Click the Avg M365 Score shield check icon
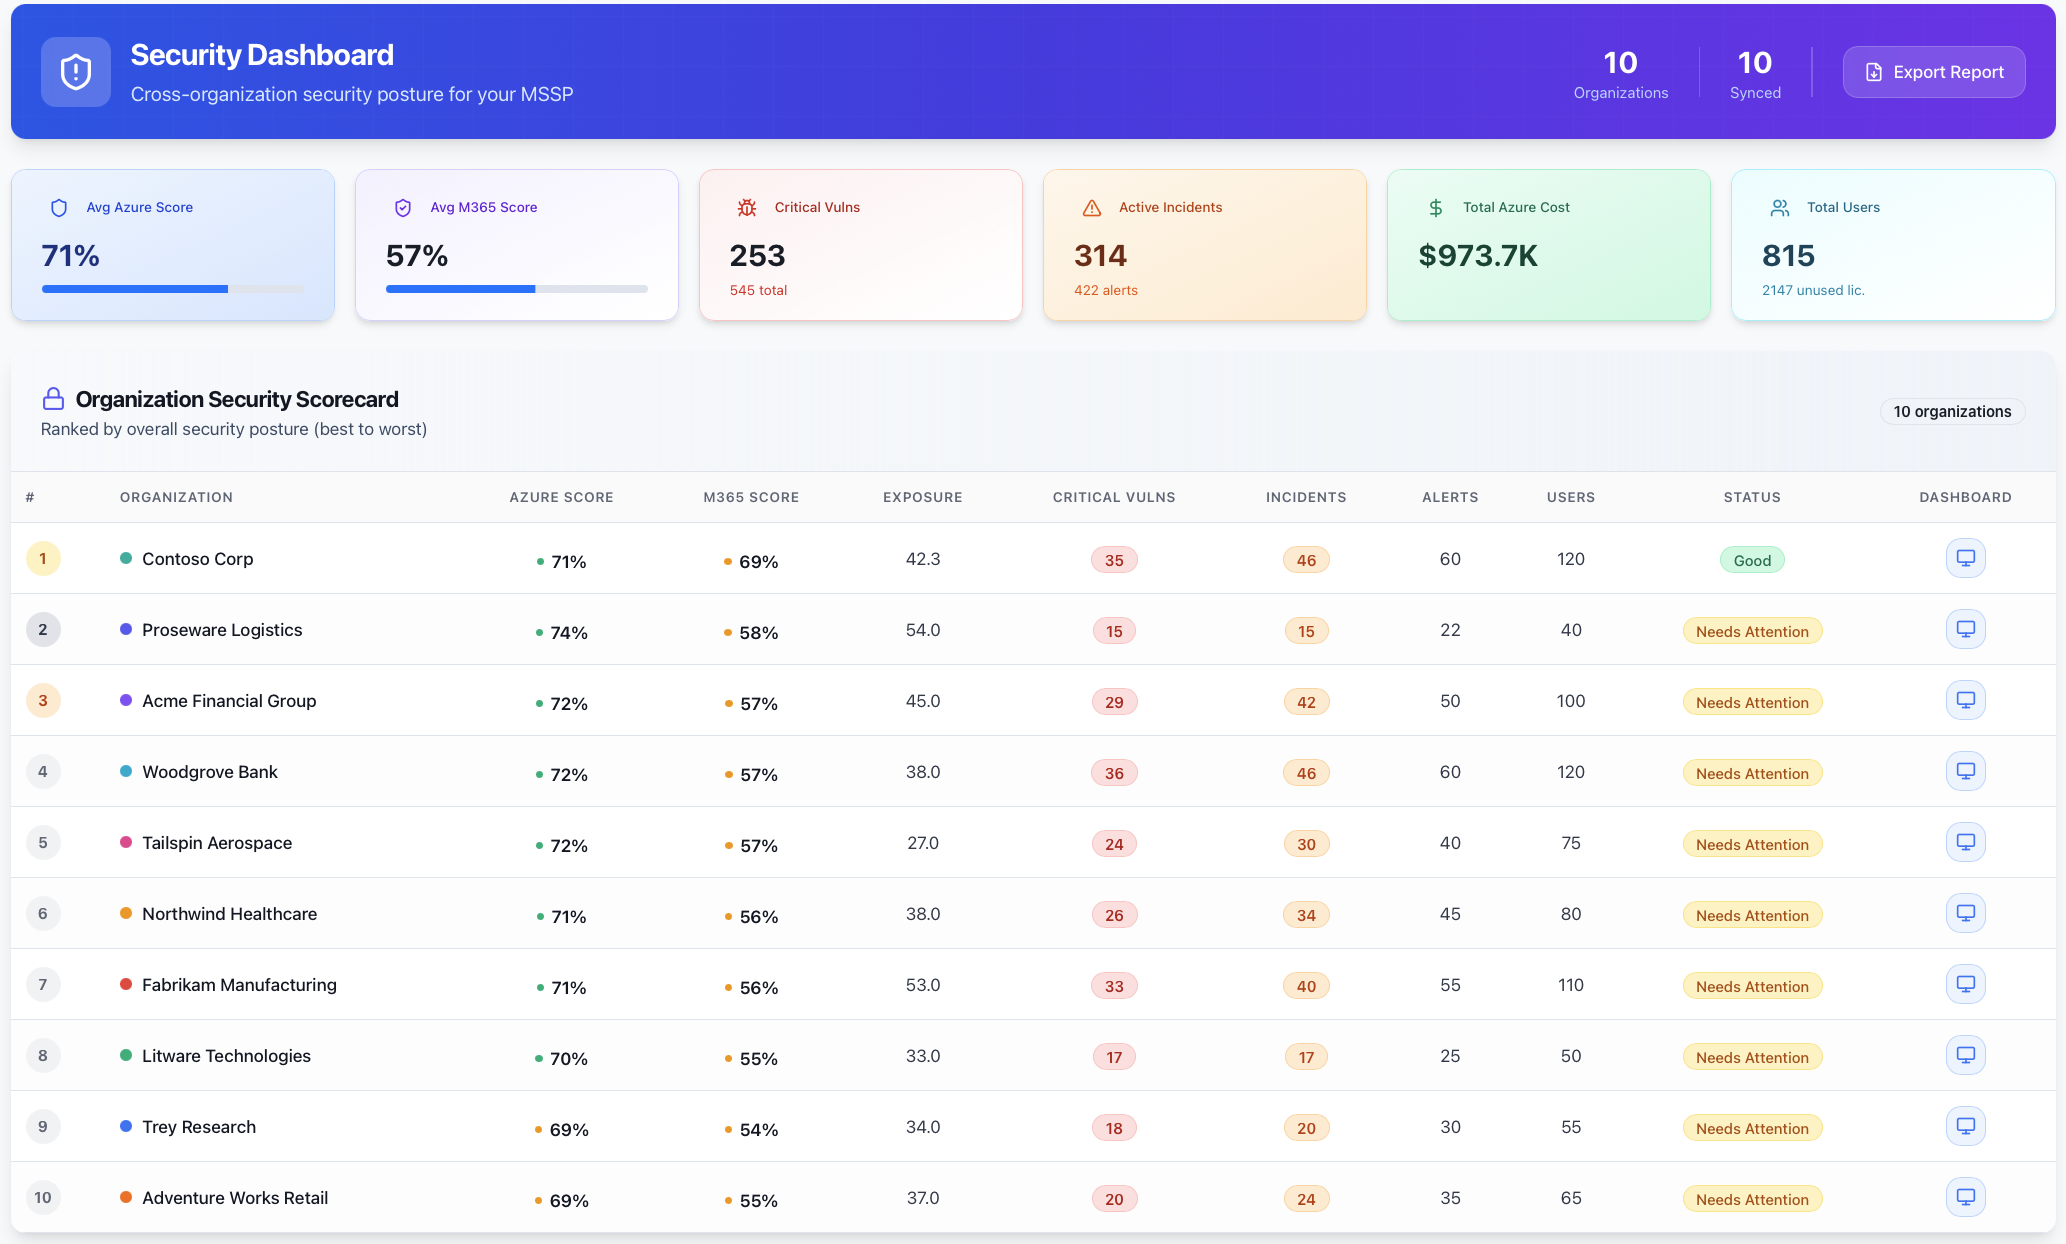The image size is (2066, 1244). click(403, 207)
